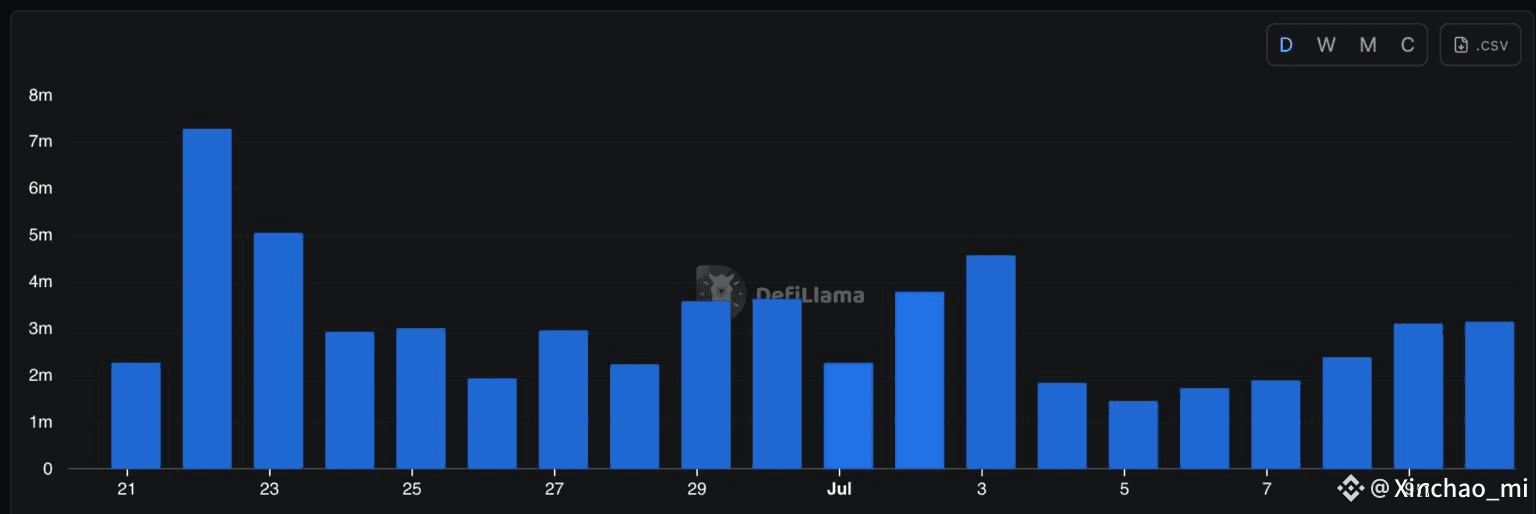Select the last bar on the right
This screenshot has height=514, width=1536.
(x=1490, y=395)
